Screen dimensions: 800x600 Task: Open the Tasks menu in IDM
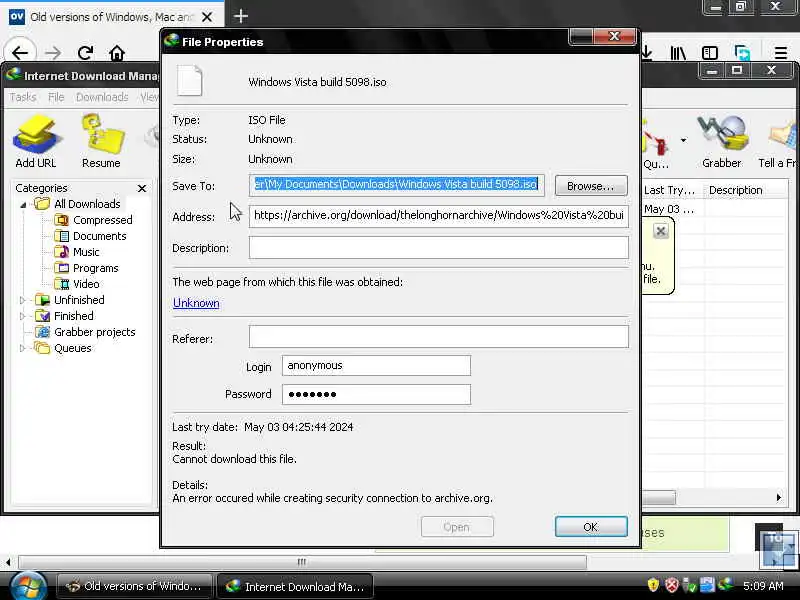(23, 96)
